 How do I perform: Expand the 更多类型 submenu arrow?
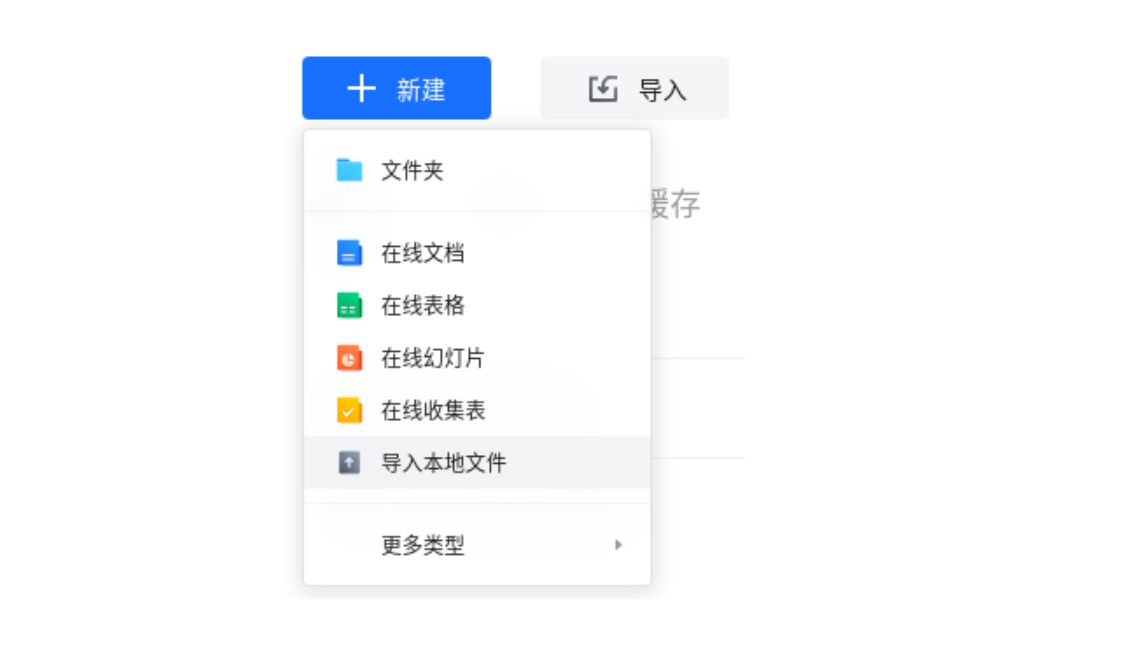pos(618,545)
